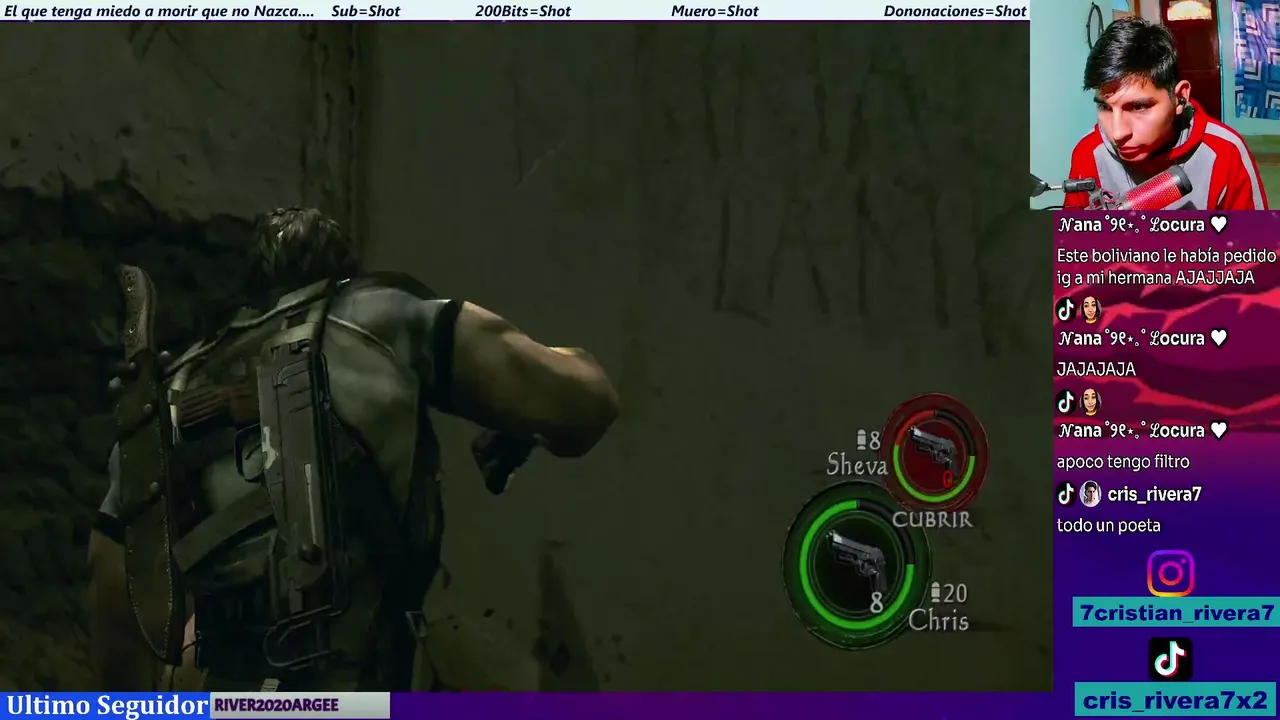Image resolution: width=1280 pixels, height=720 pixels.
Task: Click the avatar next to cris_rivera7
Action: pos(1090,494)
